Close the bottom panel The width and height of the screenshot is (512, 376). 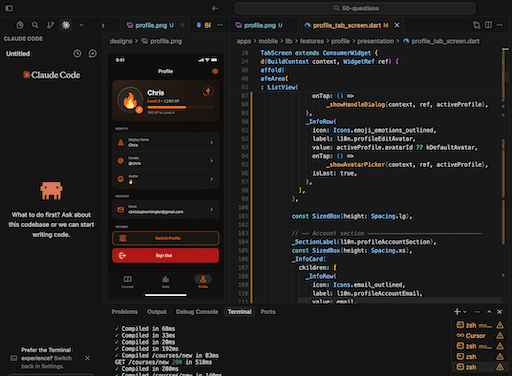(x=499, y=312)
